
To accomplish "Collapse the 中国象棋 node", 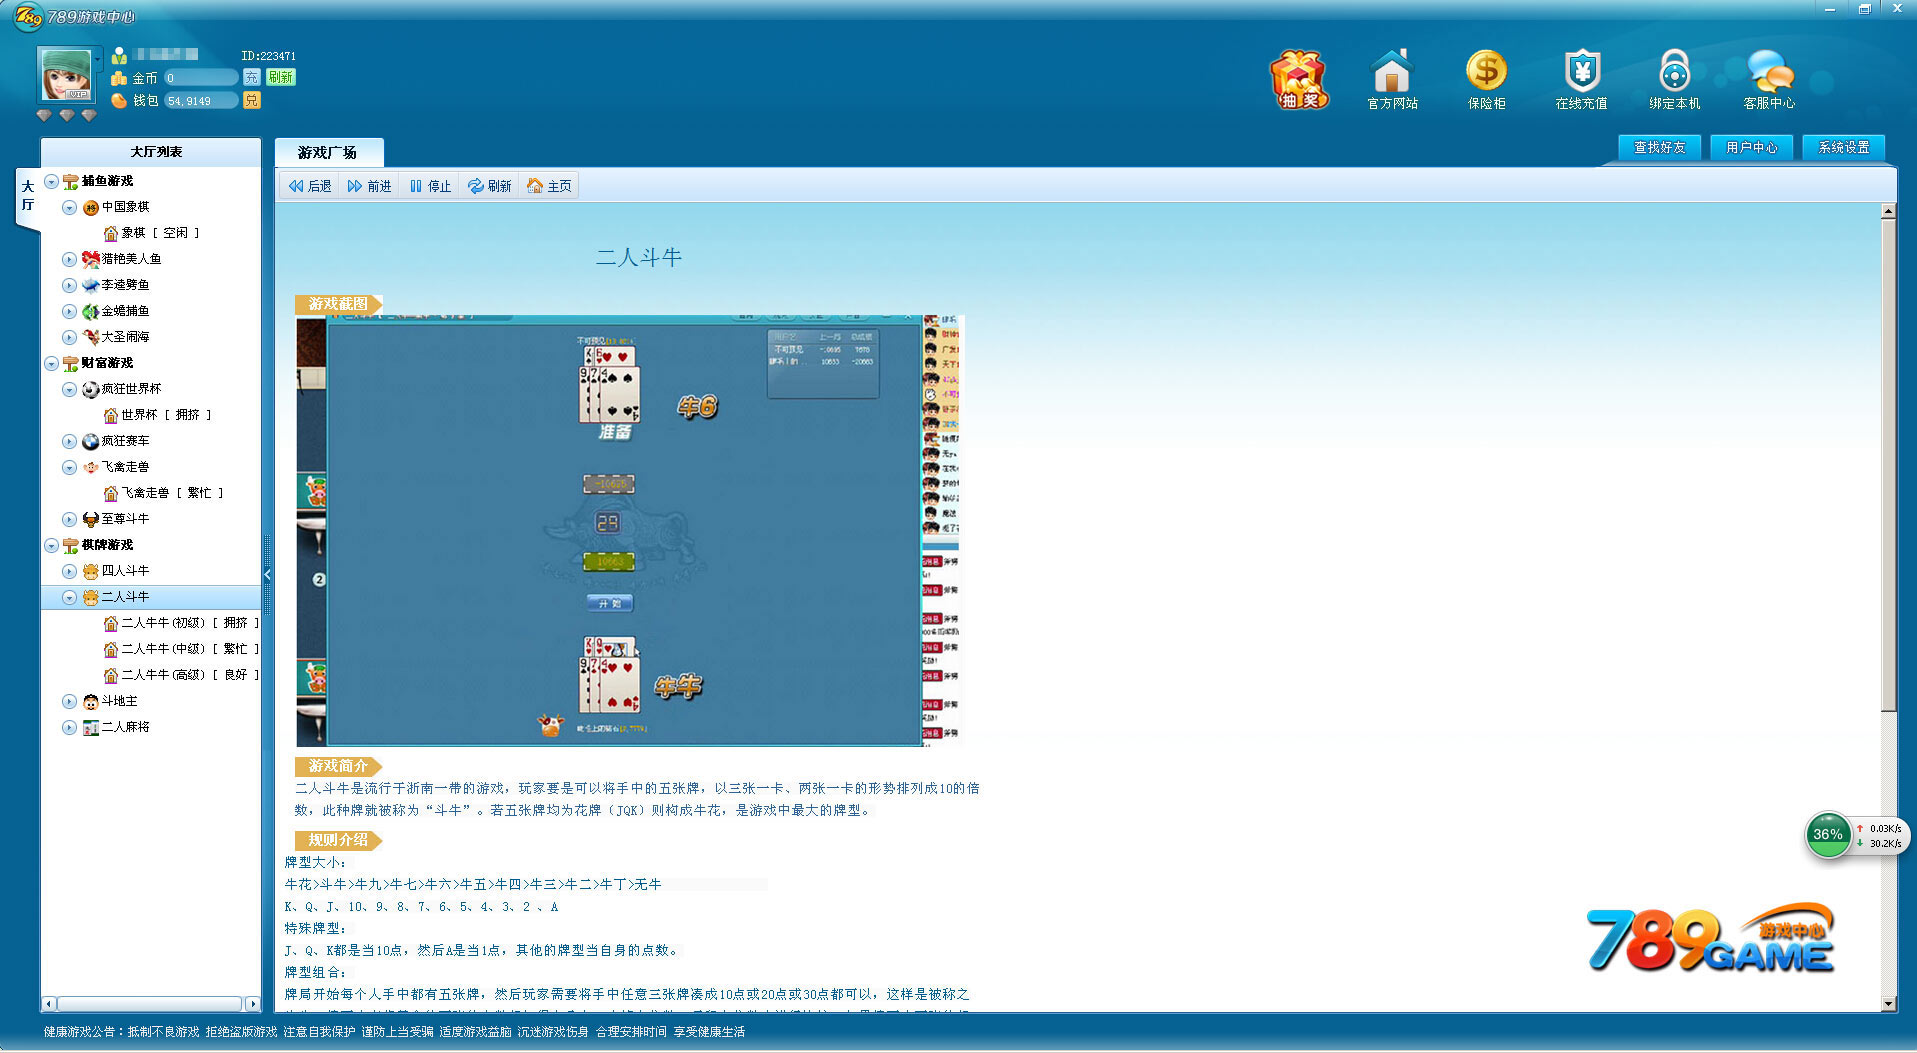I will 69,207.
